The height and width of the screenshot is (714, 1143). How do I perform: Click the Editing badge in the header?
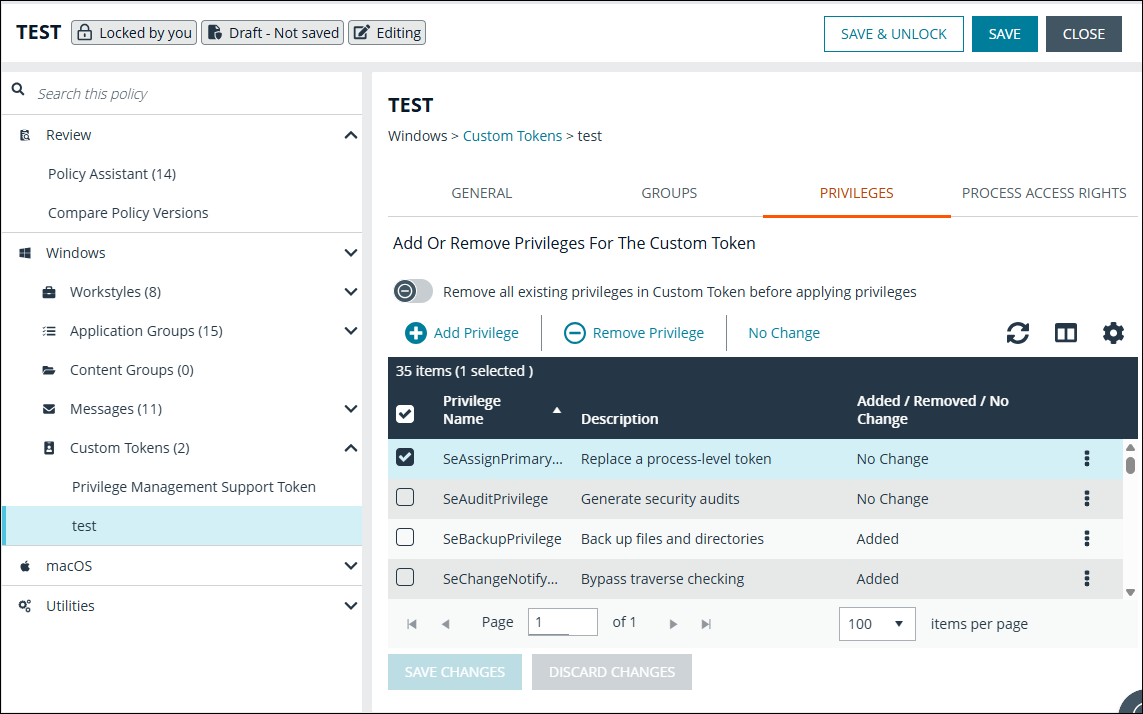[386, 32]
